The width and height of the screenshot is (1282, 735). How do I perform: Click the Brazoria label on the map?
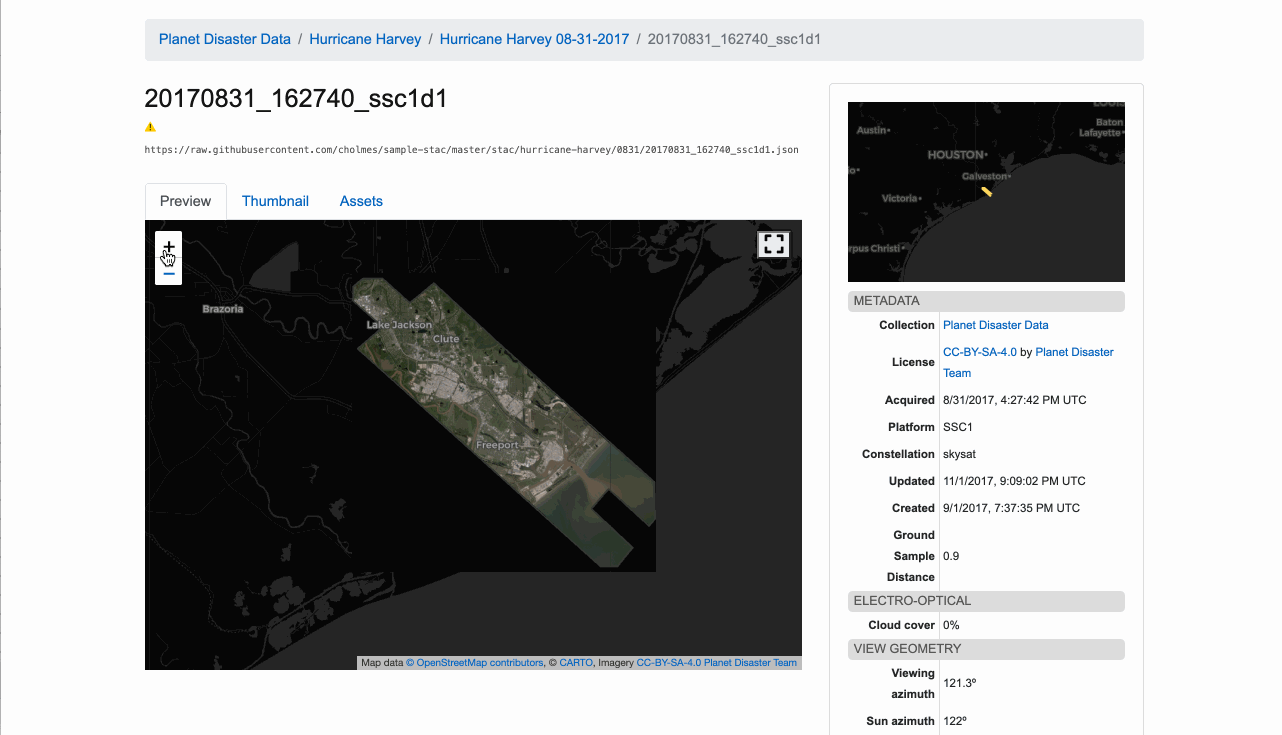(x=223, y=309)
